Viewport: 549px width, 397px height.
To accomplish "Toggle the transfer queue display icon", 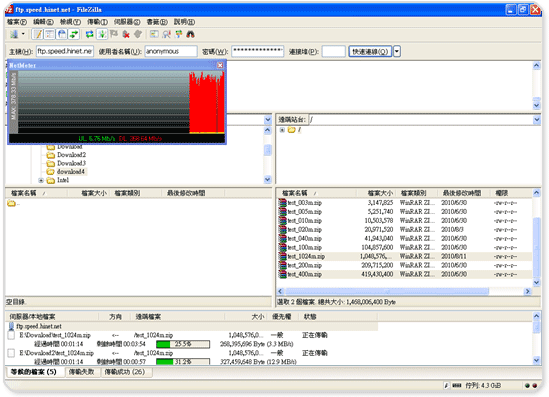I will (74, 34).
